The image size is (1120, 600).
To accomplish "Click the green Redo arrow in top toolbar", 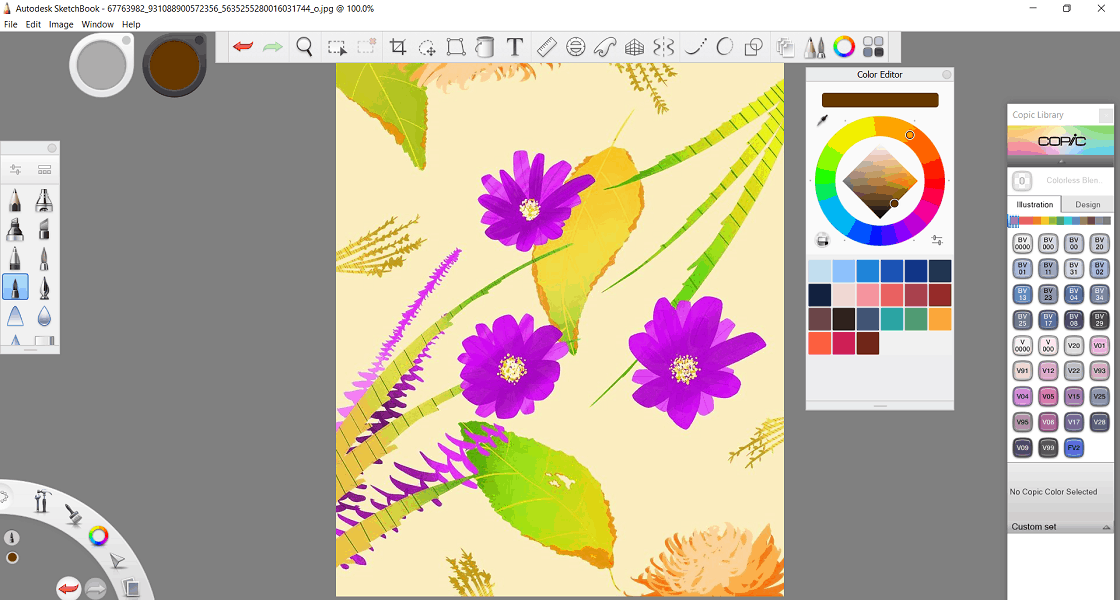I will (273, 47).
